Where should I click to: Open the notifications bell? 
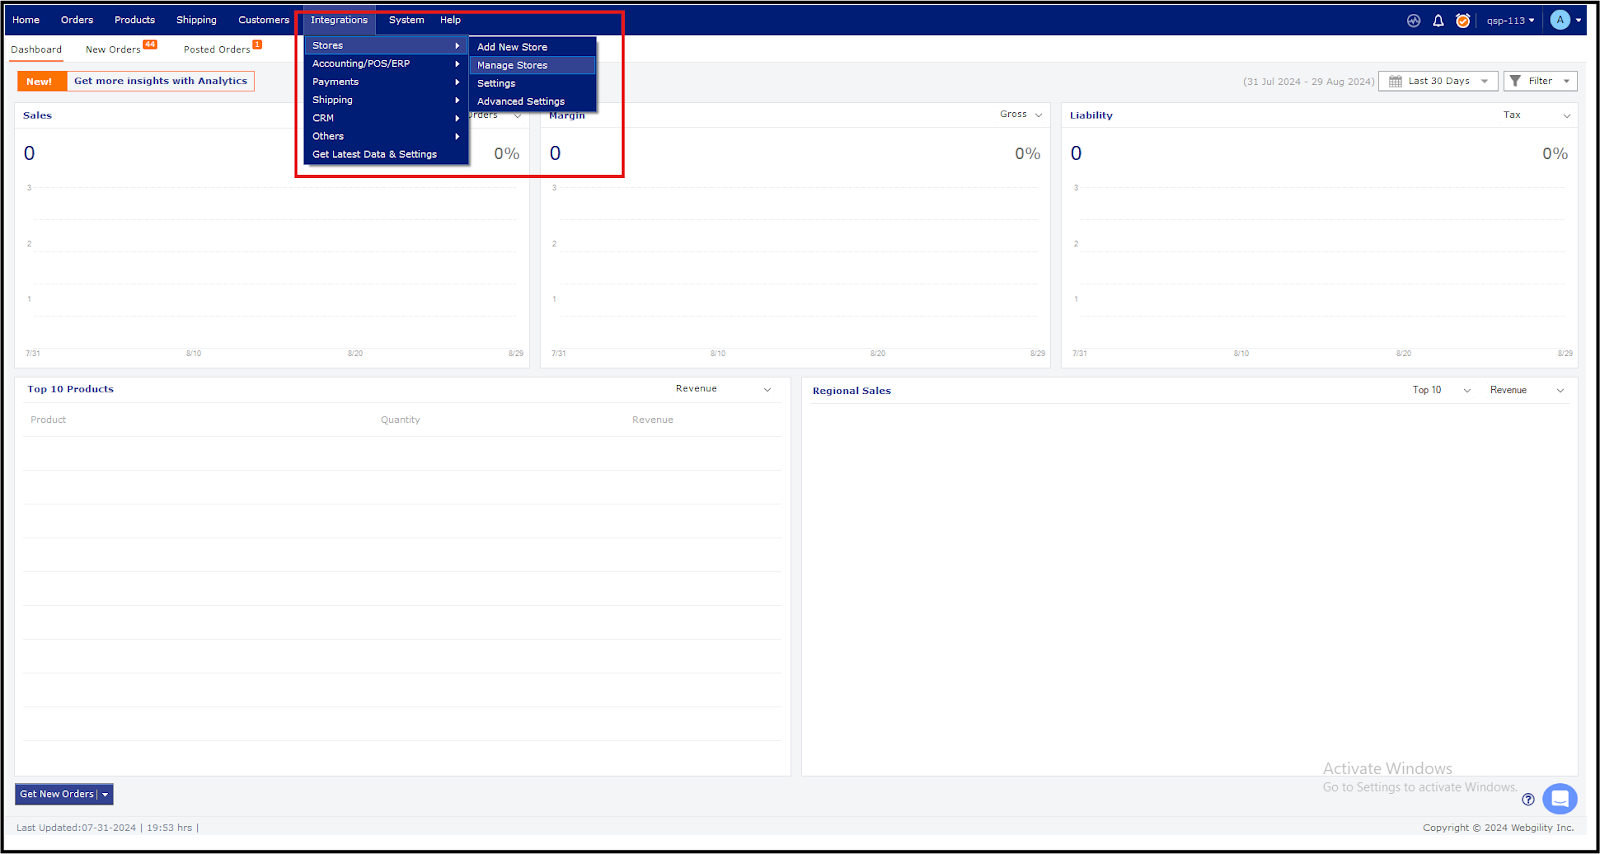coord(1438,20)
